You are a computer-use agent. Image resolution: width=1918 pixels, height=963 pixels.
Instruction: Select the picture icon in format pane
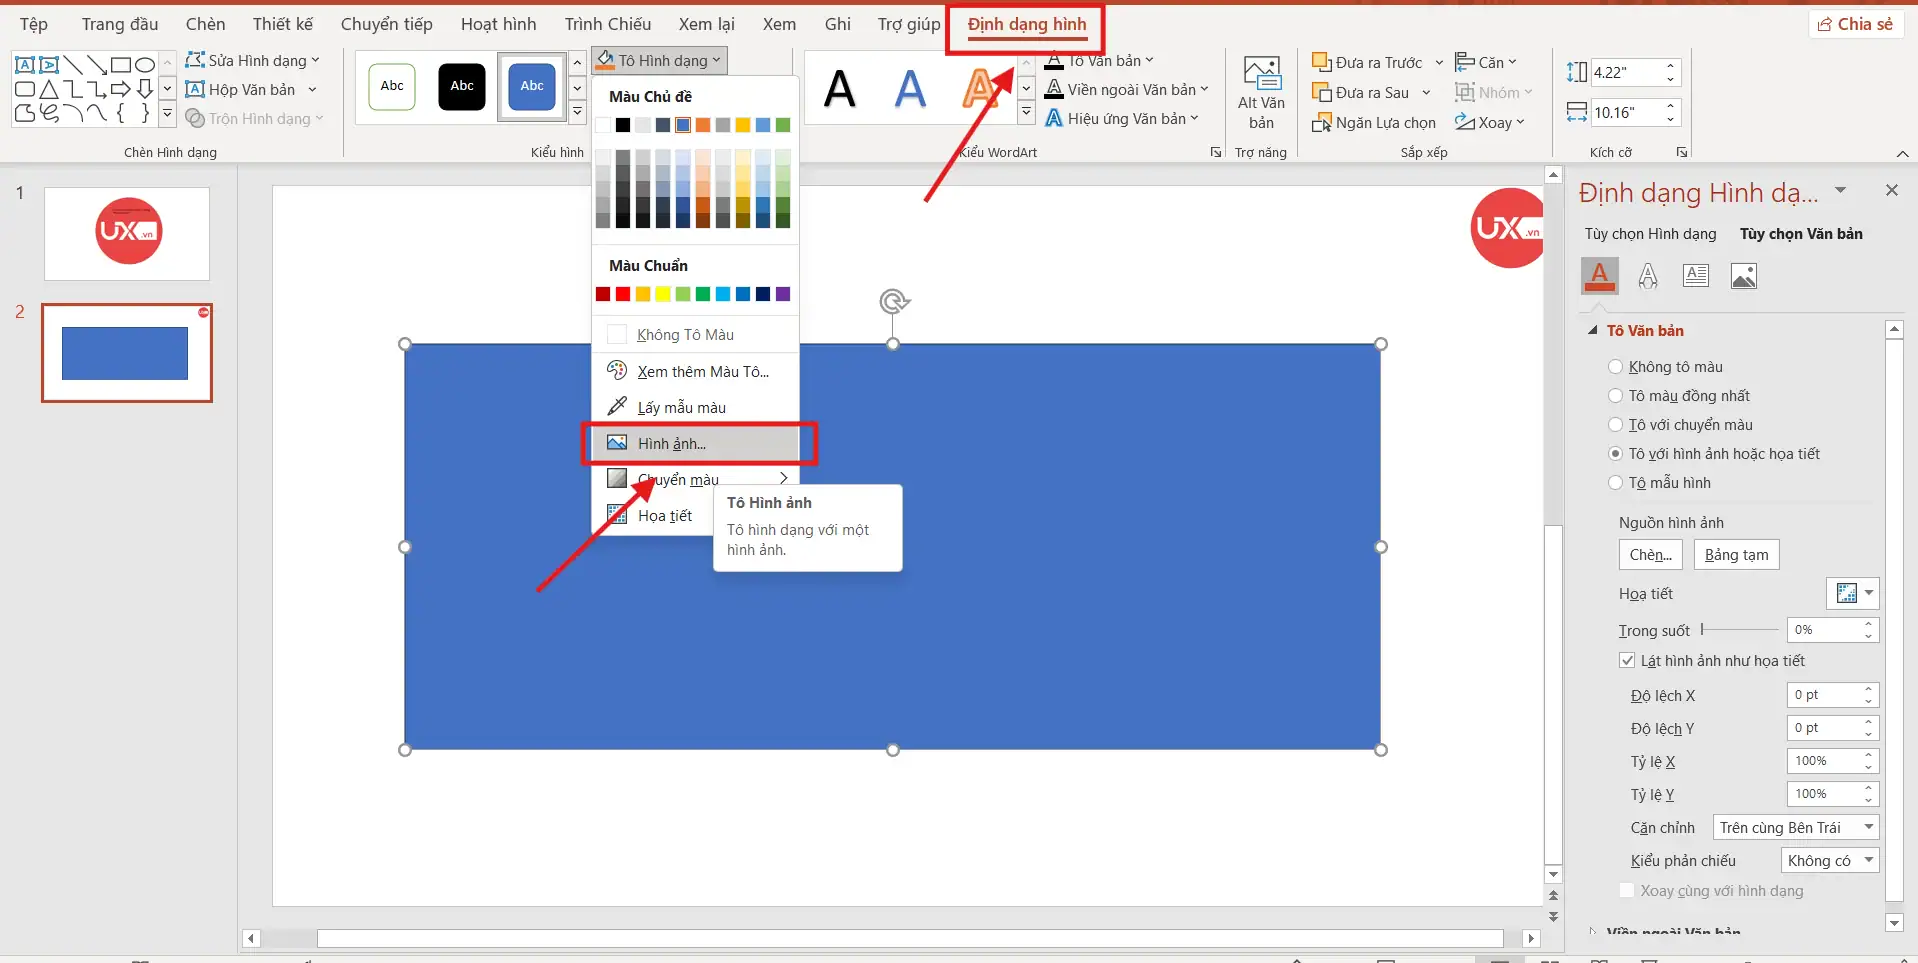pyautogui.click(x=1743, y=276)
